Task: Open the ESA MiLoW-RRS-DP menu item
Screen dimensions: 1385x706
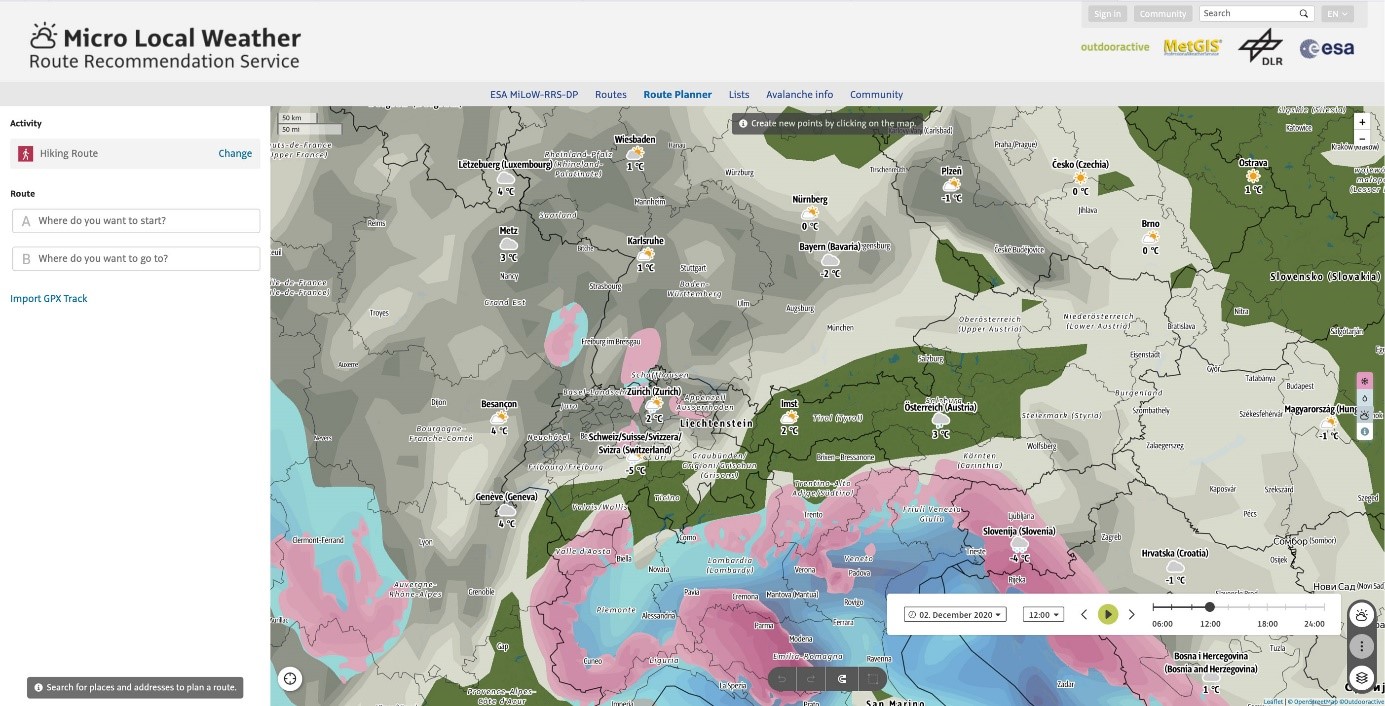Action: pos(534,95)
